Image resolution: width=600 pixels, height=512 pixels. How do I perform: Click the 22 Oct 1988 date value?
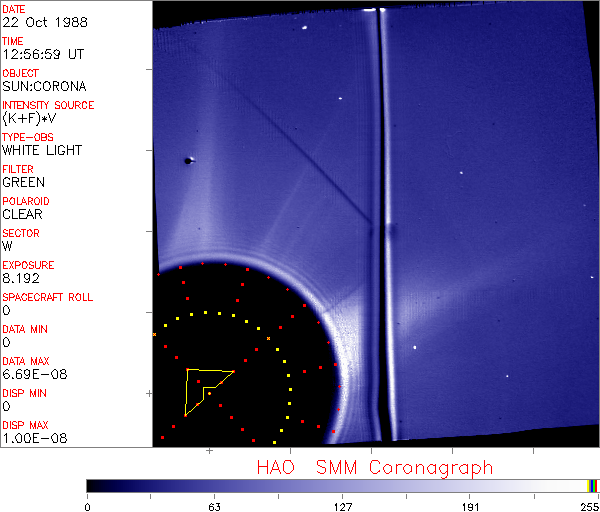[45, 22]
